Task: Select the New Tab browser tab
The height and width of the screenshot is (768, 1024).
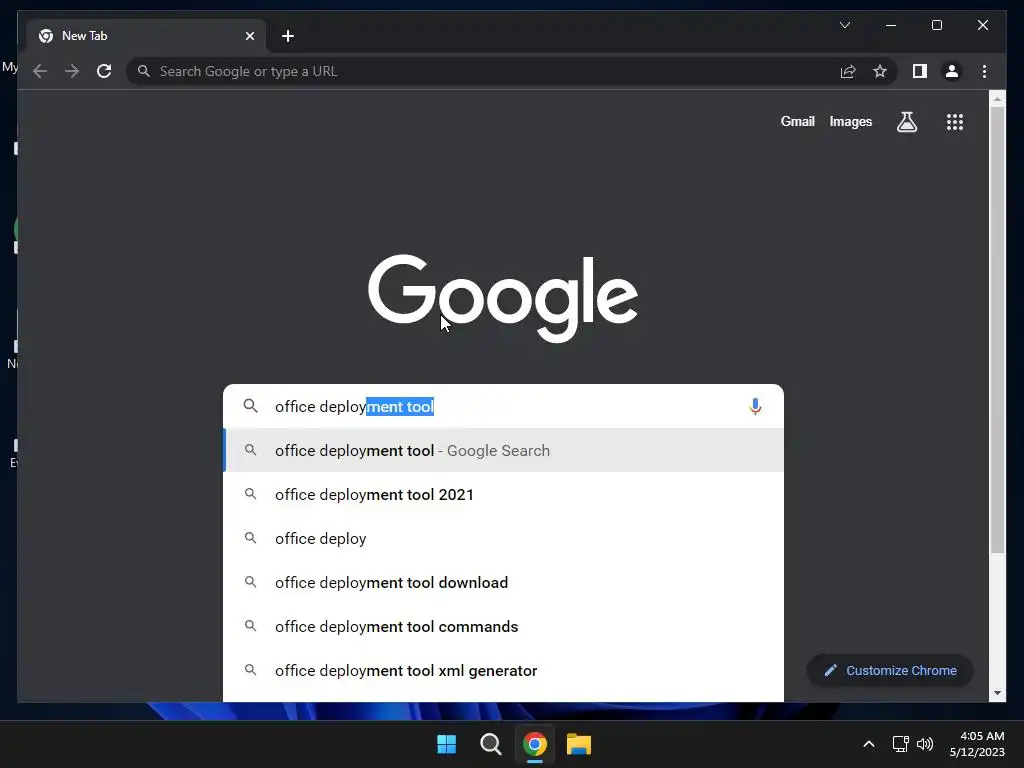Action: [x=146, y=36]
